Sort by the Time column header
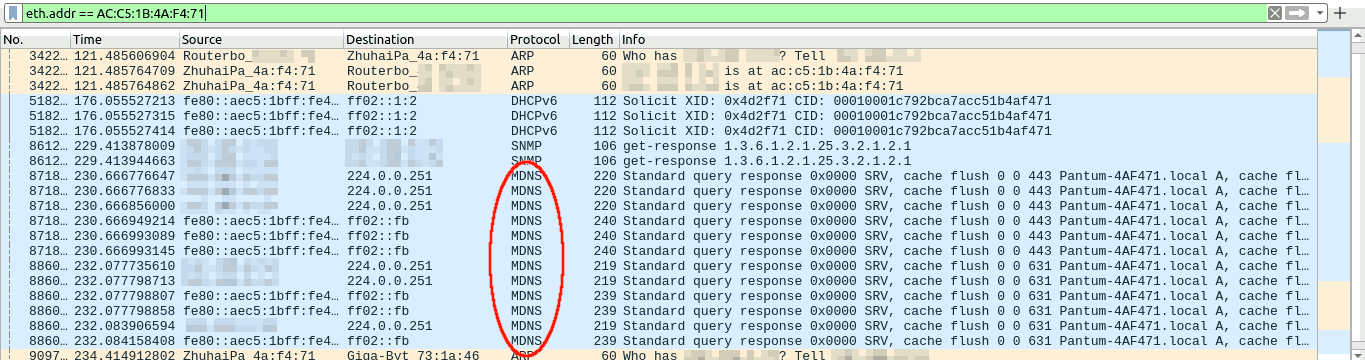 click(124, 40)
